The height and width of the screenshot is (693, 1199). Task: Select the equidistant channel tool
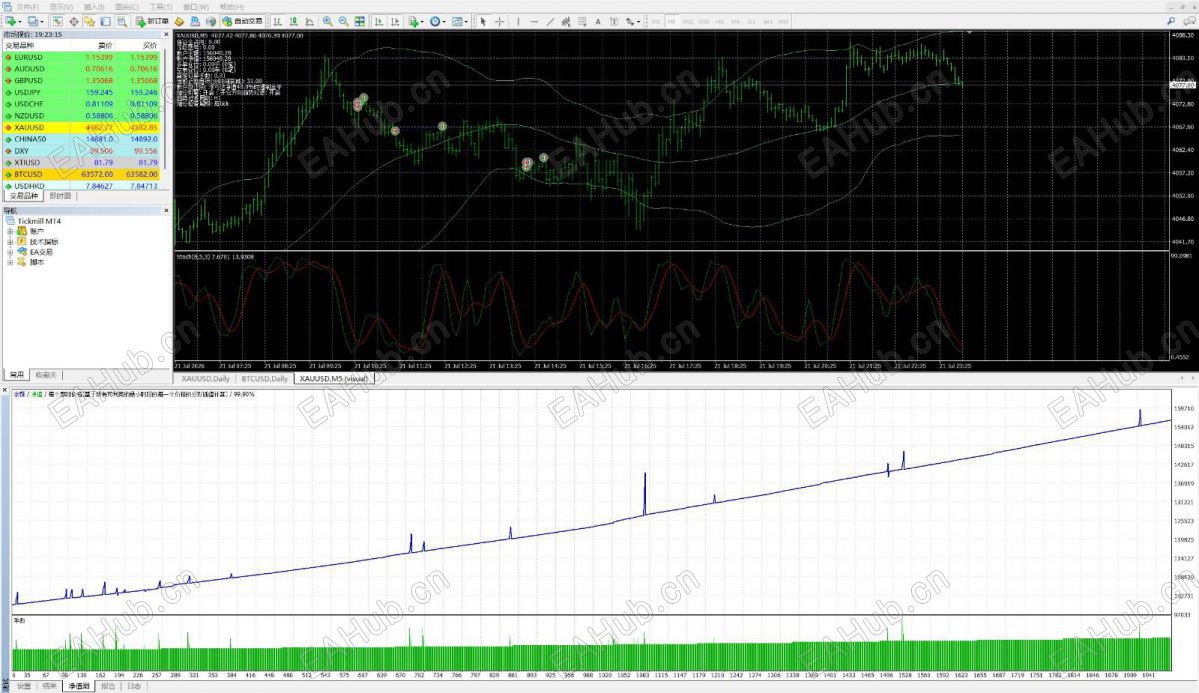point(566,21)
